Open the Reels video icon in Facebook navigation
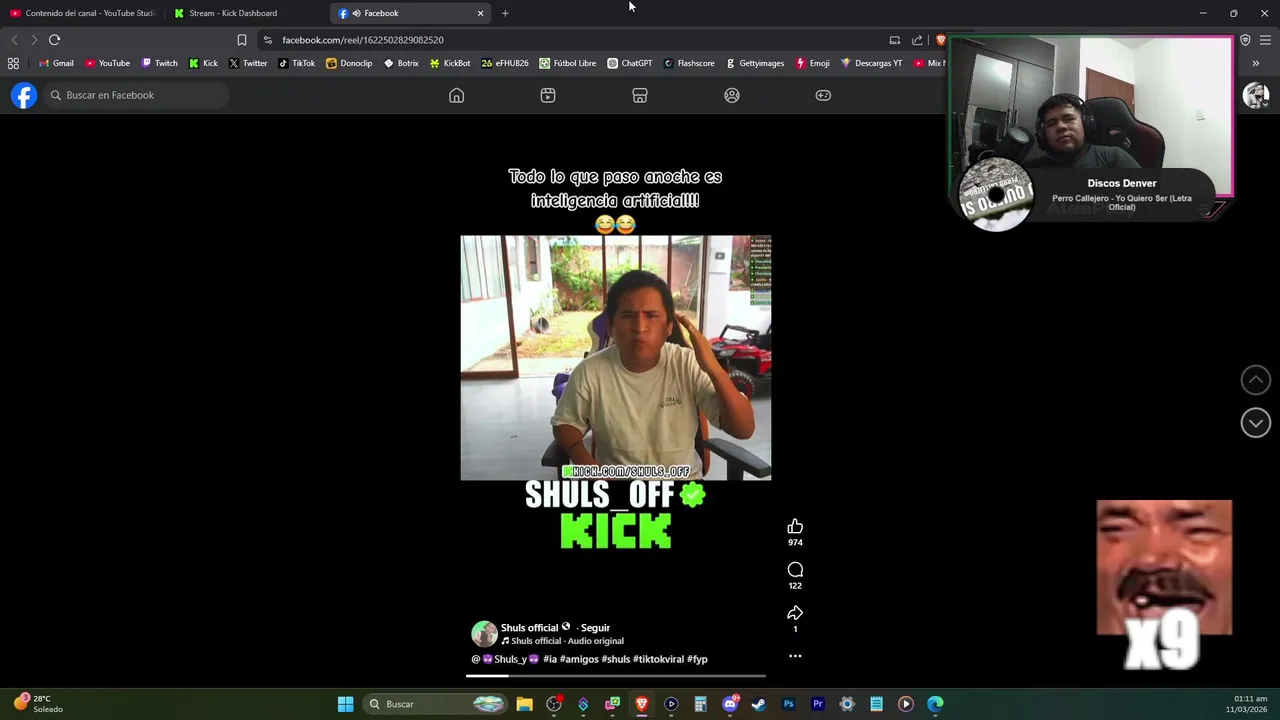Image resolution: width=1280 pixels, height=720 pixels. (x=548, y=95)
